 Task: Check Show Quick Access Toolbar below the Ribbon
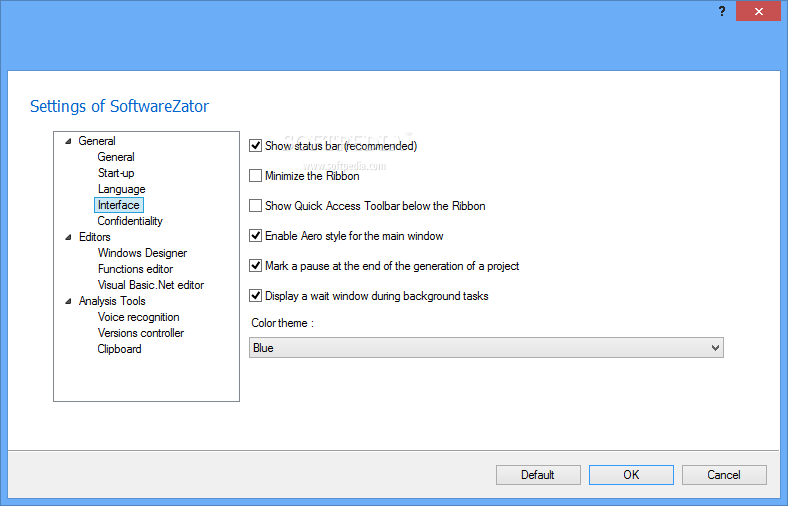(256, 206)
